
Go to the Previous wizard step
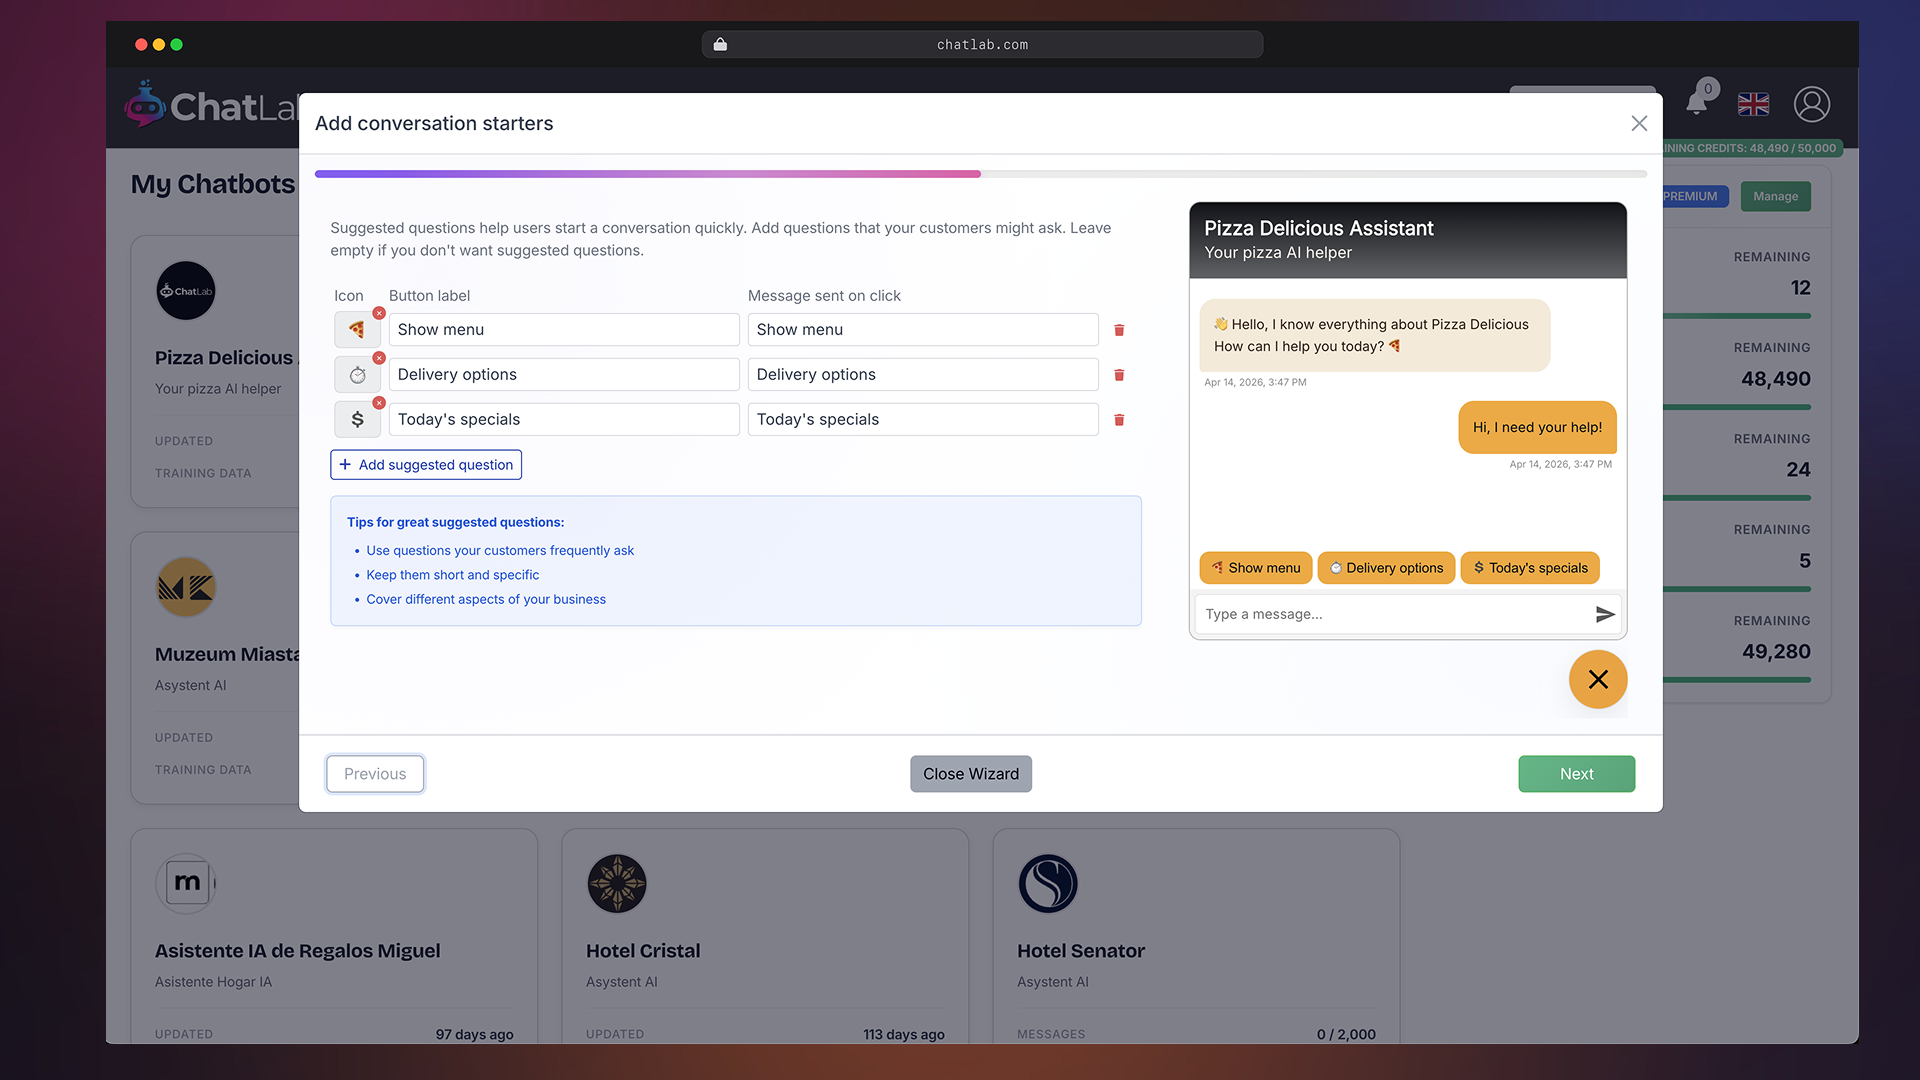pyautogui.click(x=375, y=774)
